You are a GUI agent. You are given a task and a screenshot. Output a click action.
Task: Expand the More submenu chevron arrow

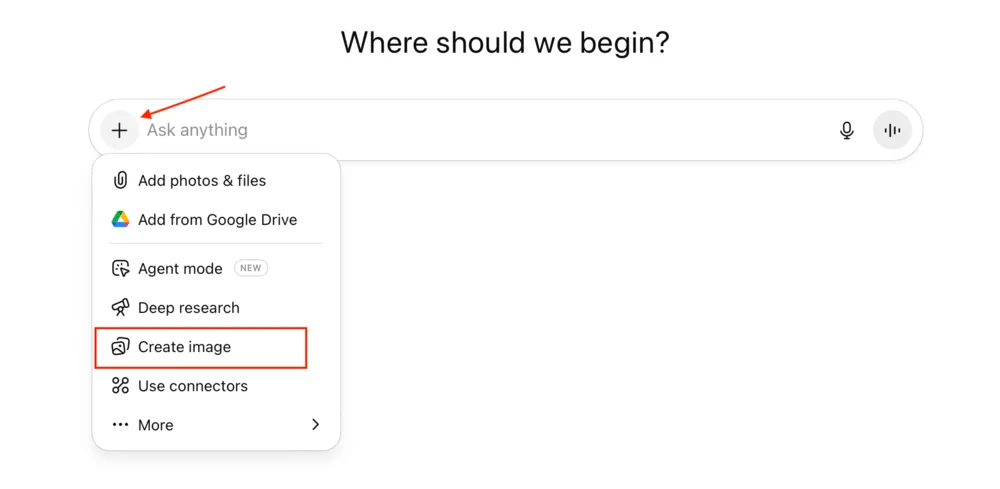315,425
